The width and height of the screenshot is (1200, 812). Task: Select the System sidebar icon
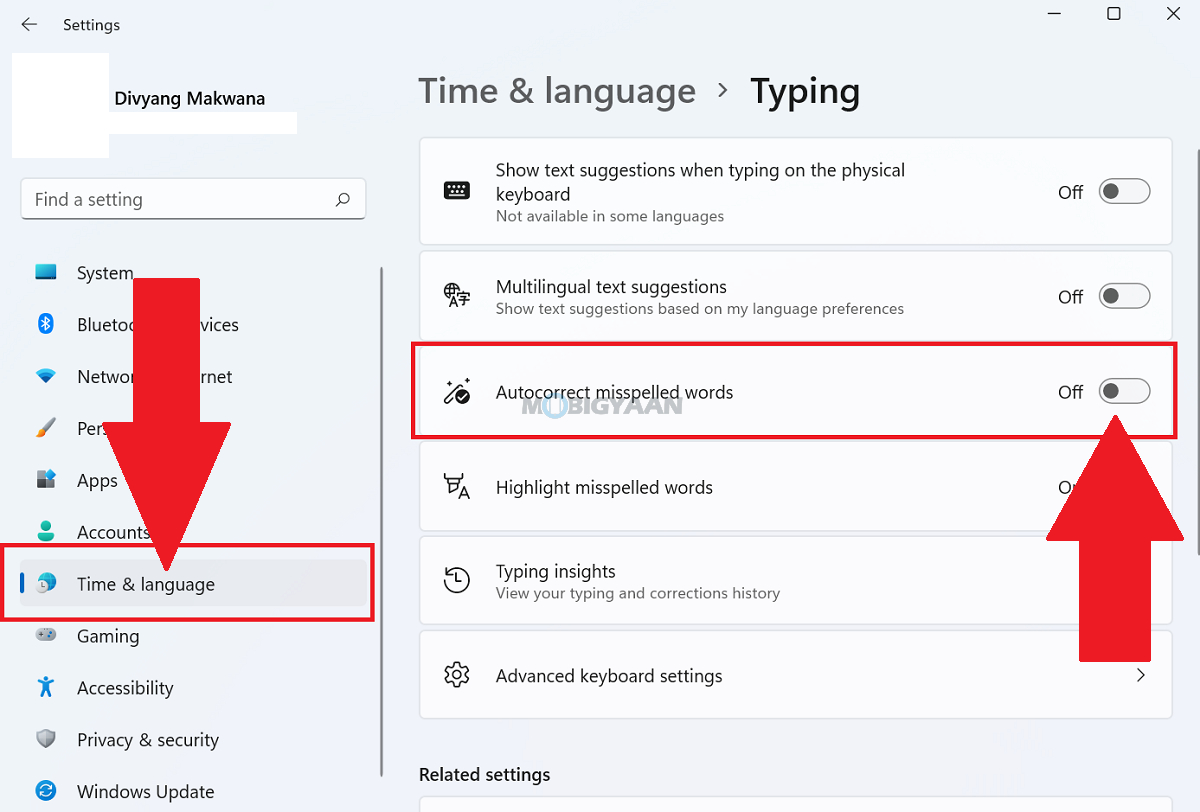(x=46, y=272)
